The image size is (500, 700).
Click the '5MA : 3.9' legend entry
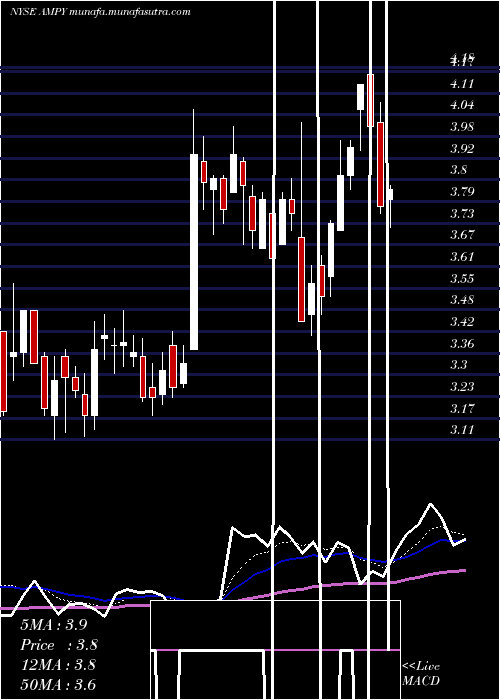tap(54, 625)
